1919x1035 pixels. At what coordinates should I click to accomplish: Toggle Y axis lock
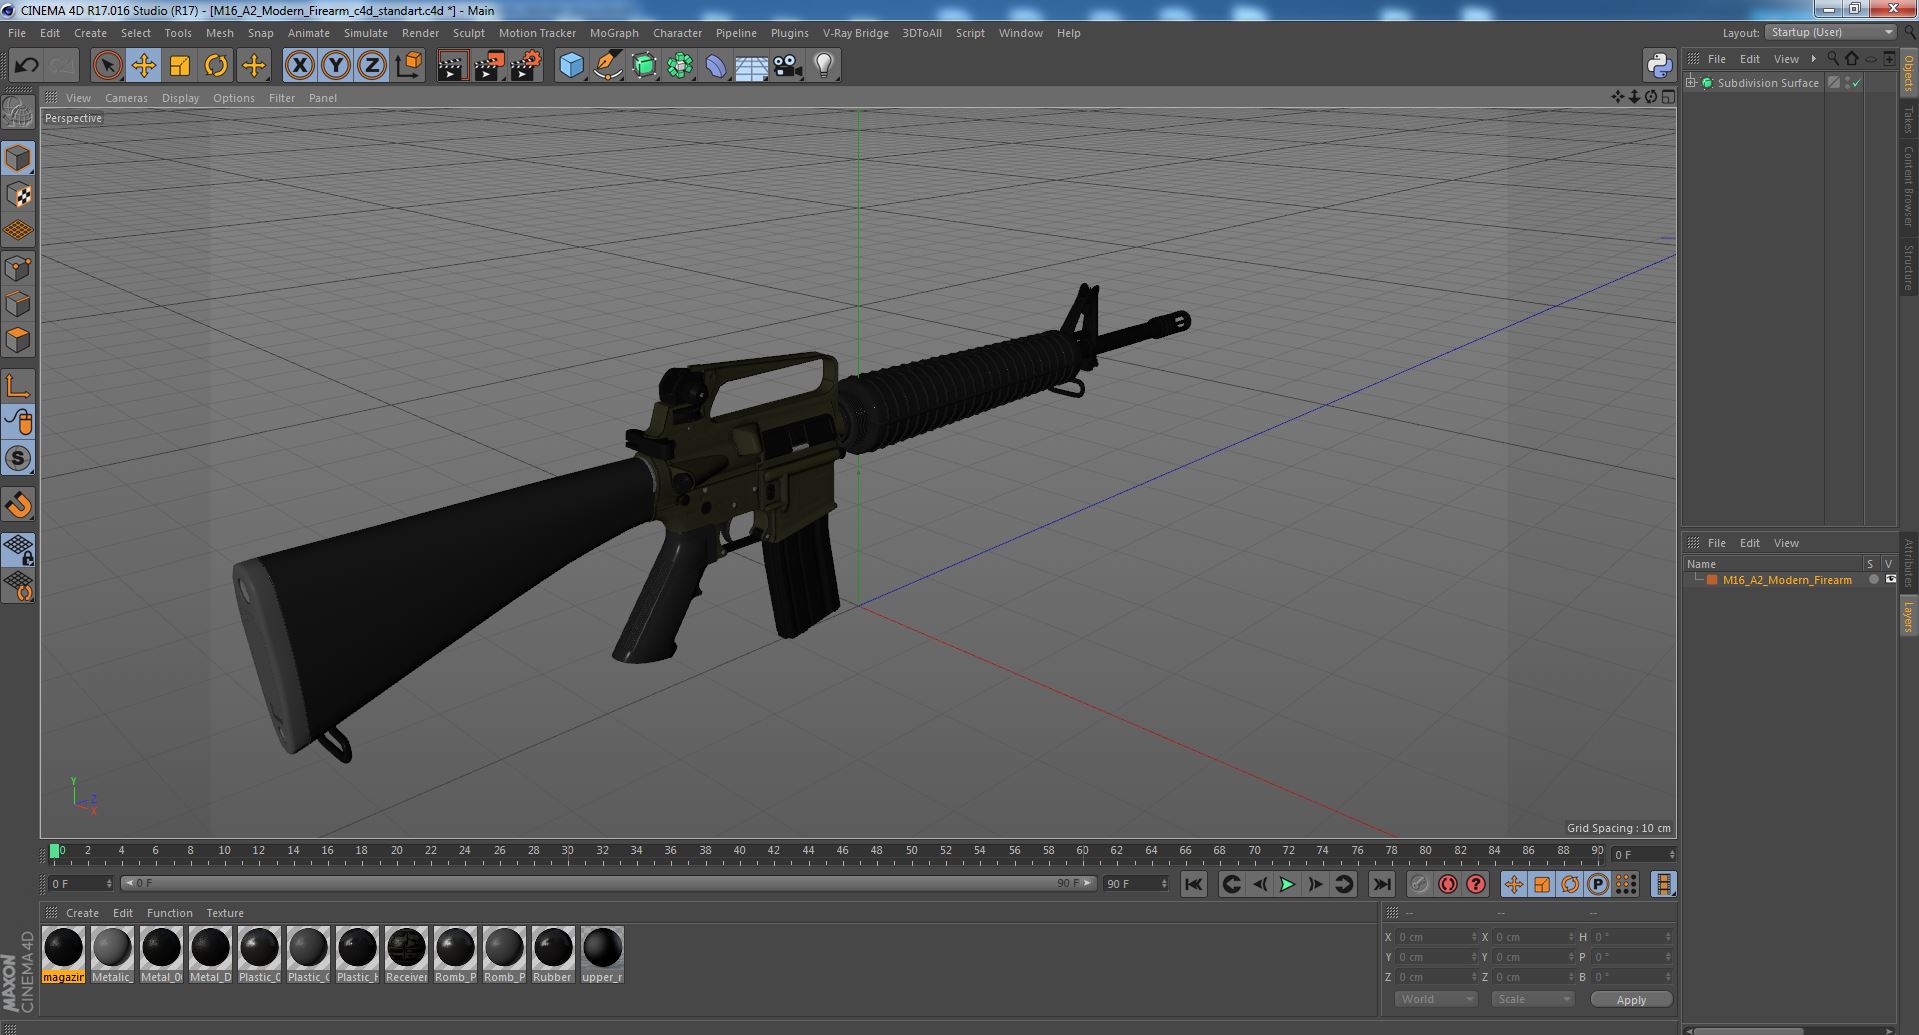click(x=336, y=66)
